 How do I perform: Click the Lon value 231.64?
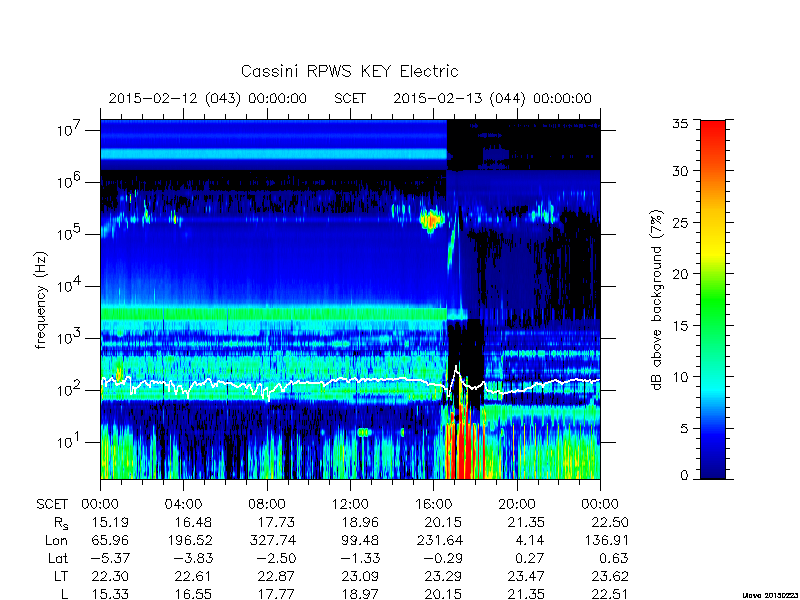tap(439, 540)
